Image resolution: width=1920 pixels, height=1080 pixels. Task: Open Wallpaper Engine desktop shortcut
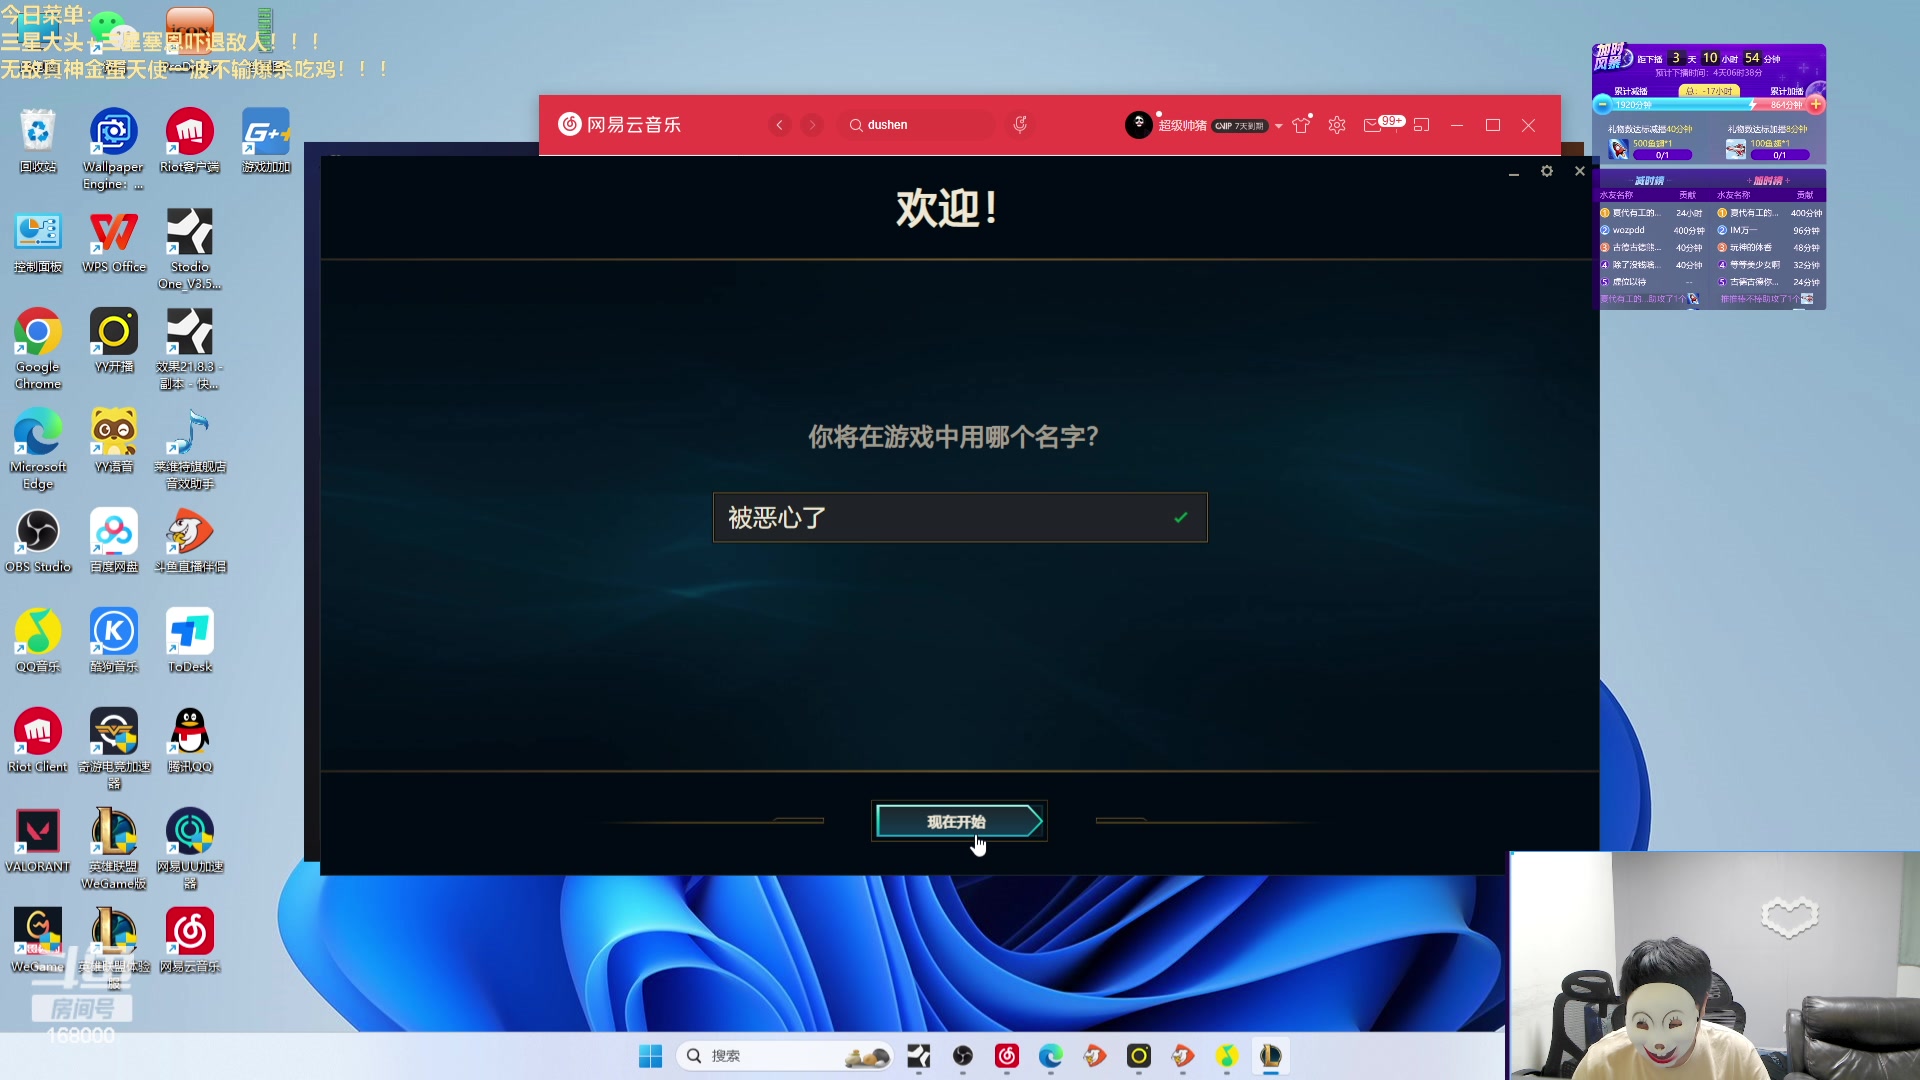[113, 149]
